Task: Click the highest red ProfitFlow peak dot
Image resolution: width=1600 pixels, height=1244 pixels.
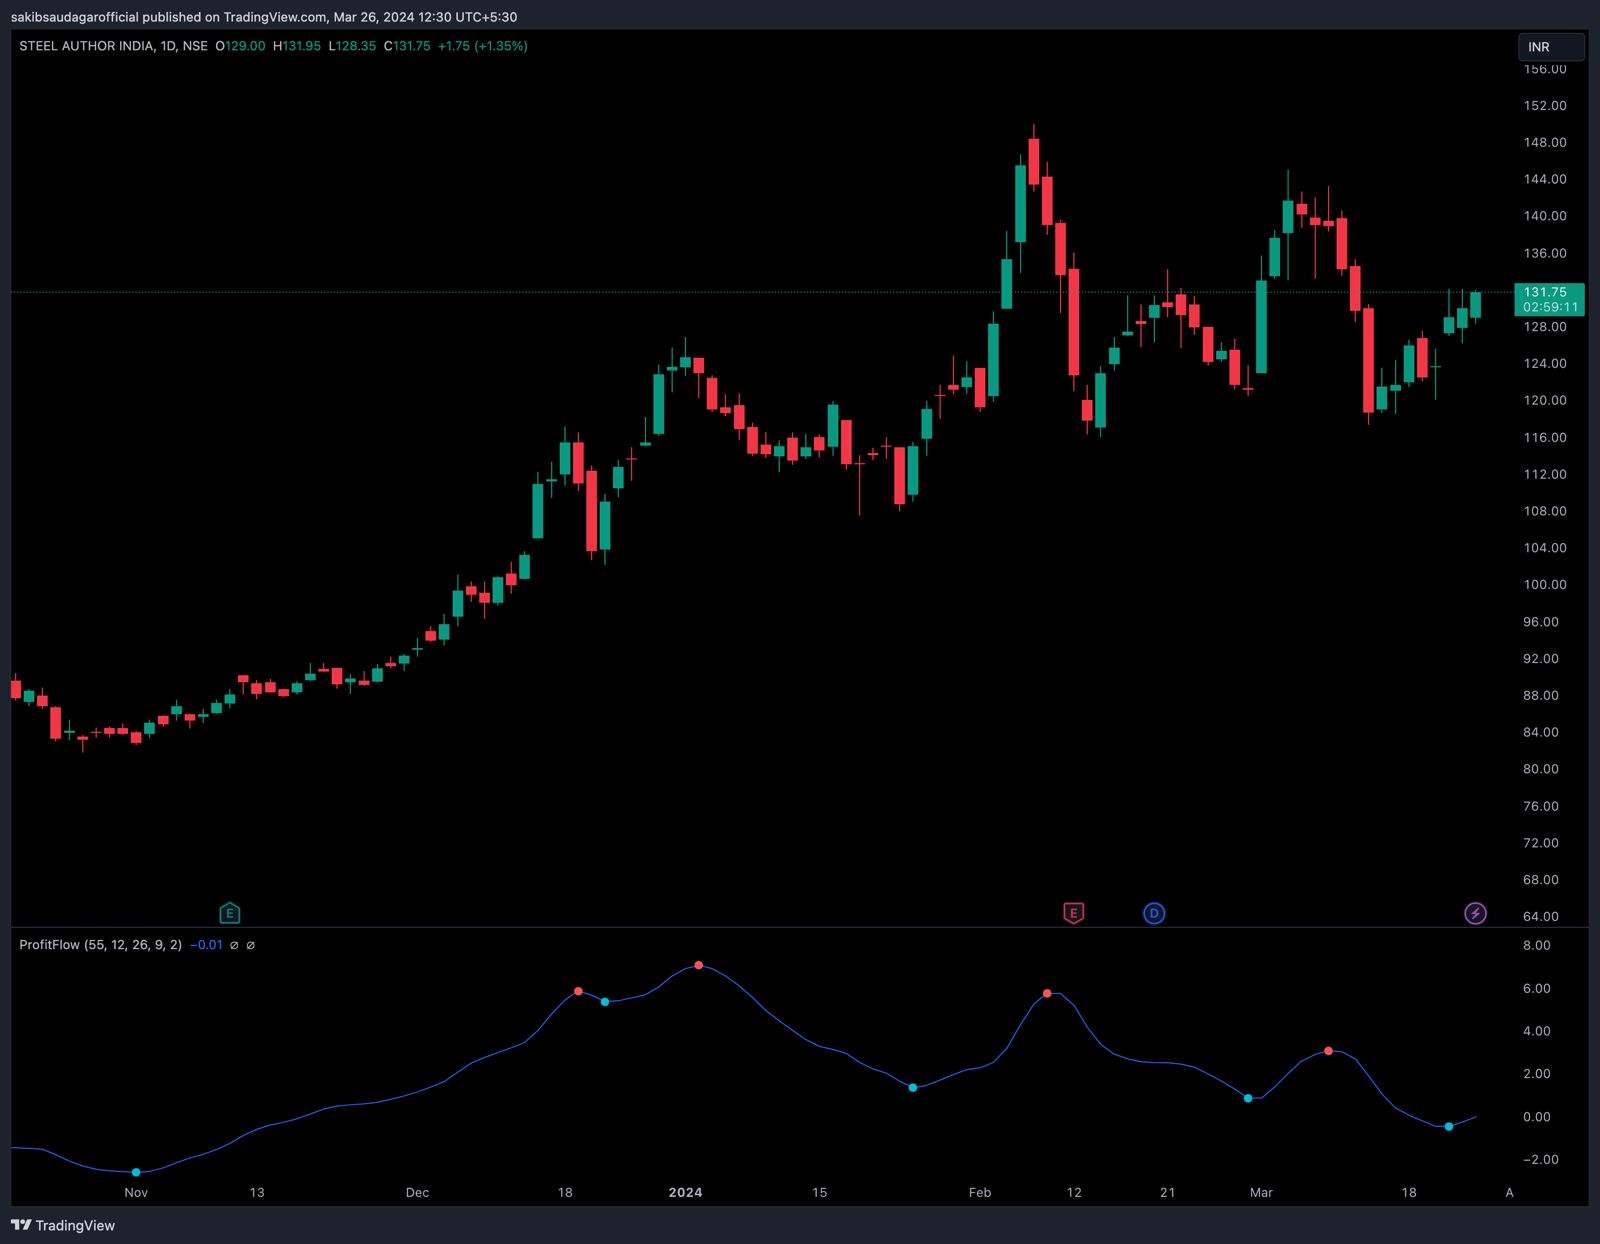Action: tap(699, 965)
